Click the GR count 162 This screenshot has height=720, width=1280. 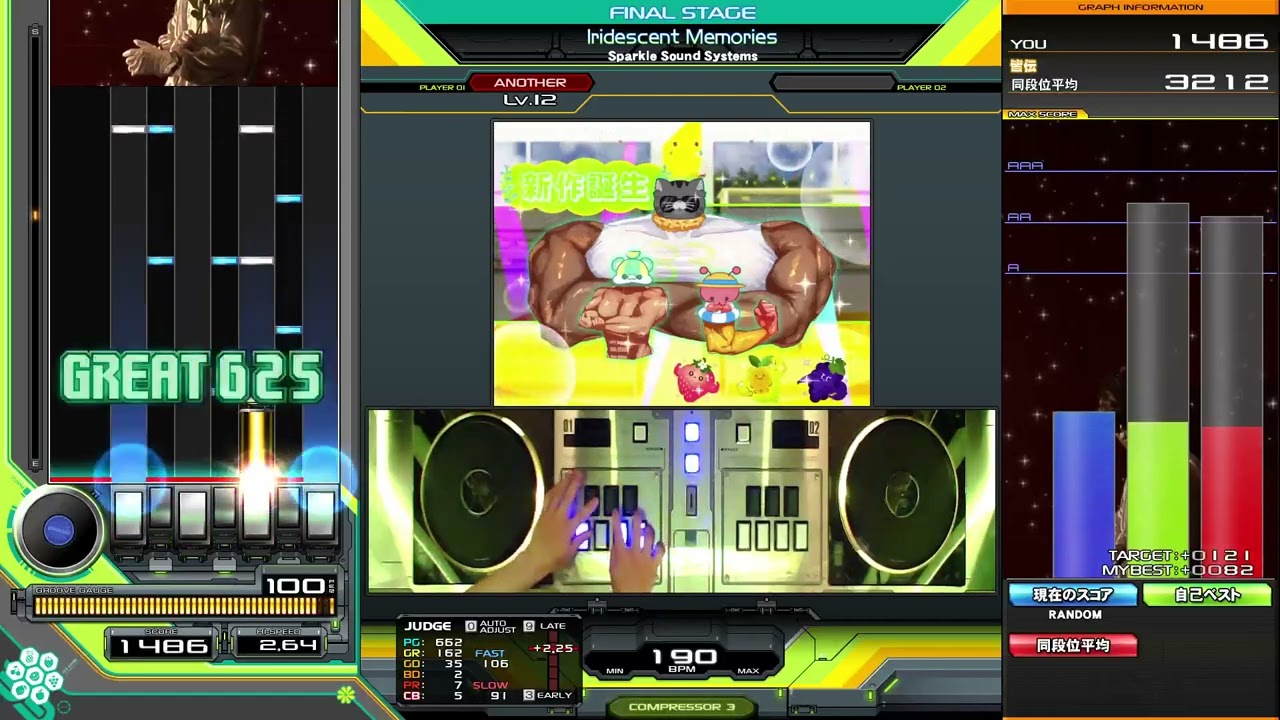click(x=448, y=653)
